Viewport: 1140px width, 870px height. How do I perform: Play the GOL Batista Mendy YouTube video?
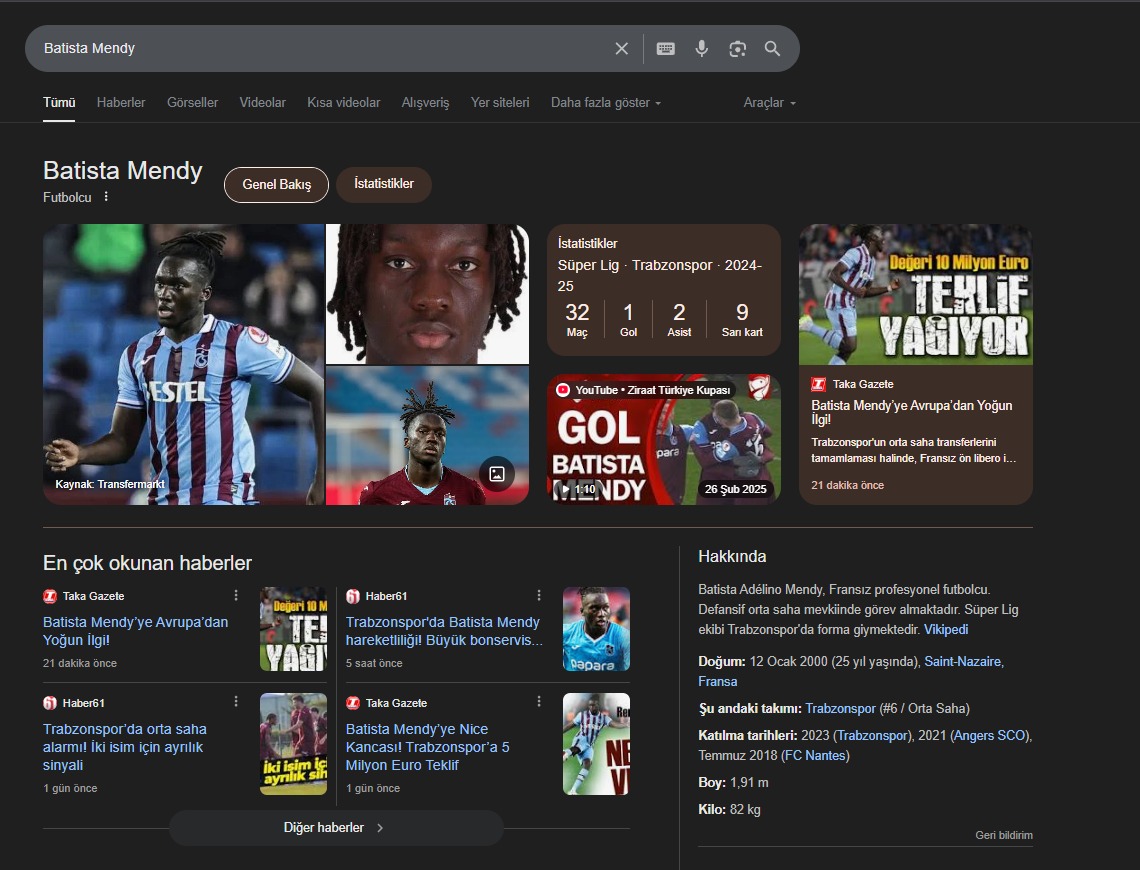[x=664, y=440]
